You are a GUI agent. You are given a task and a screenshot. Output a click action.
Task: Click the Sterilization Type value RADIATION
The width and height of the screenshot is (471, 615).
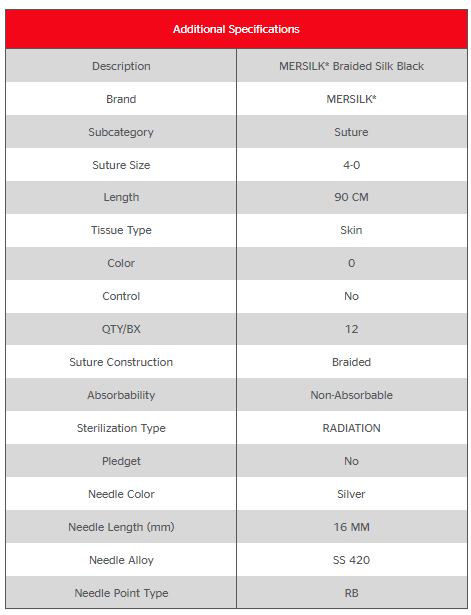(351, 428)
